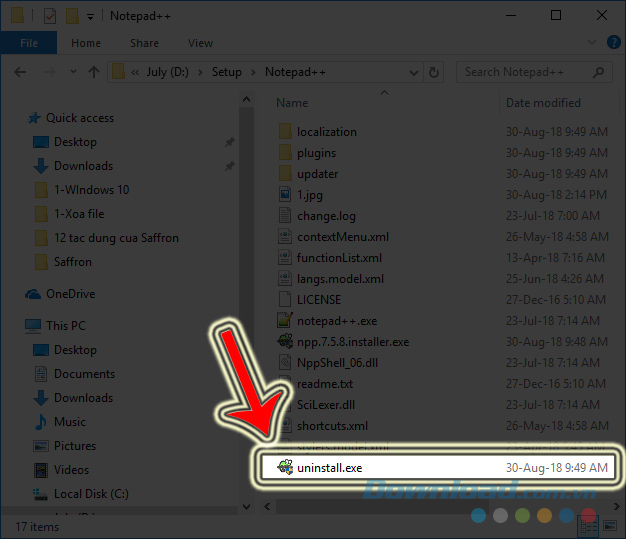Sort files by Date modified column
626x539 pixels.
tap(543, 103)
